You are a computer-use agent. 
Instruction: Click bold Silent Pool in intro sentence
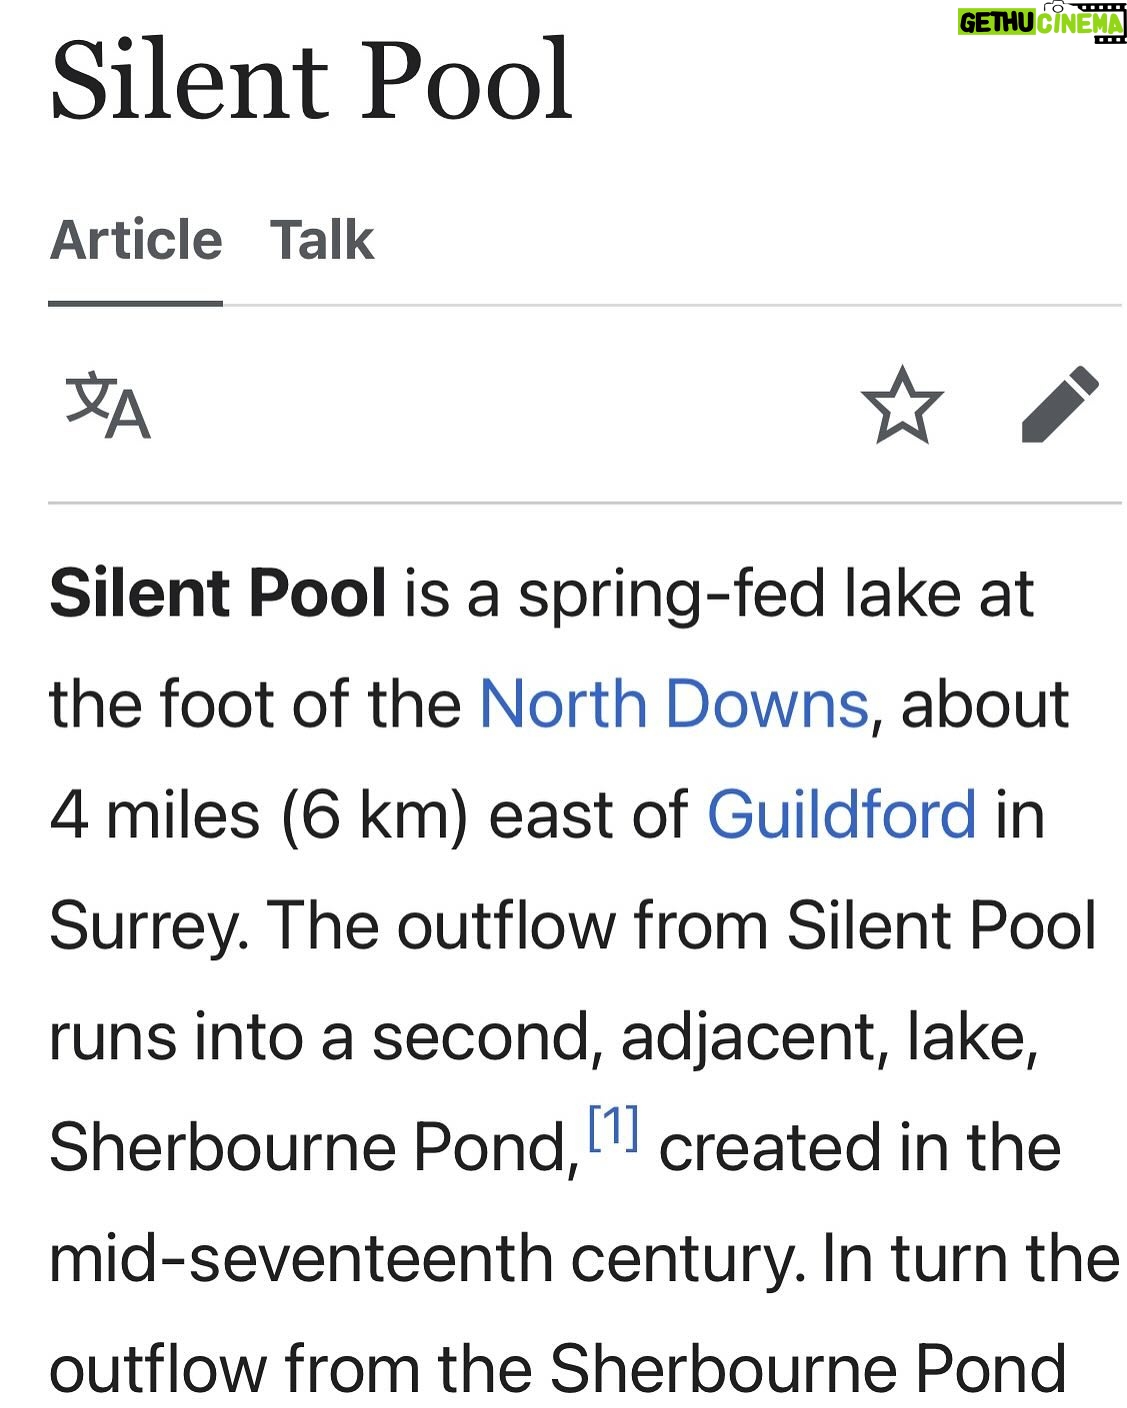pos(218,593)
